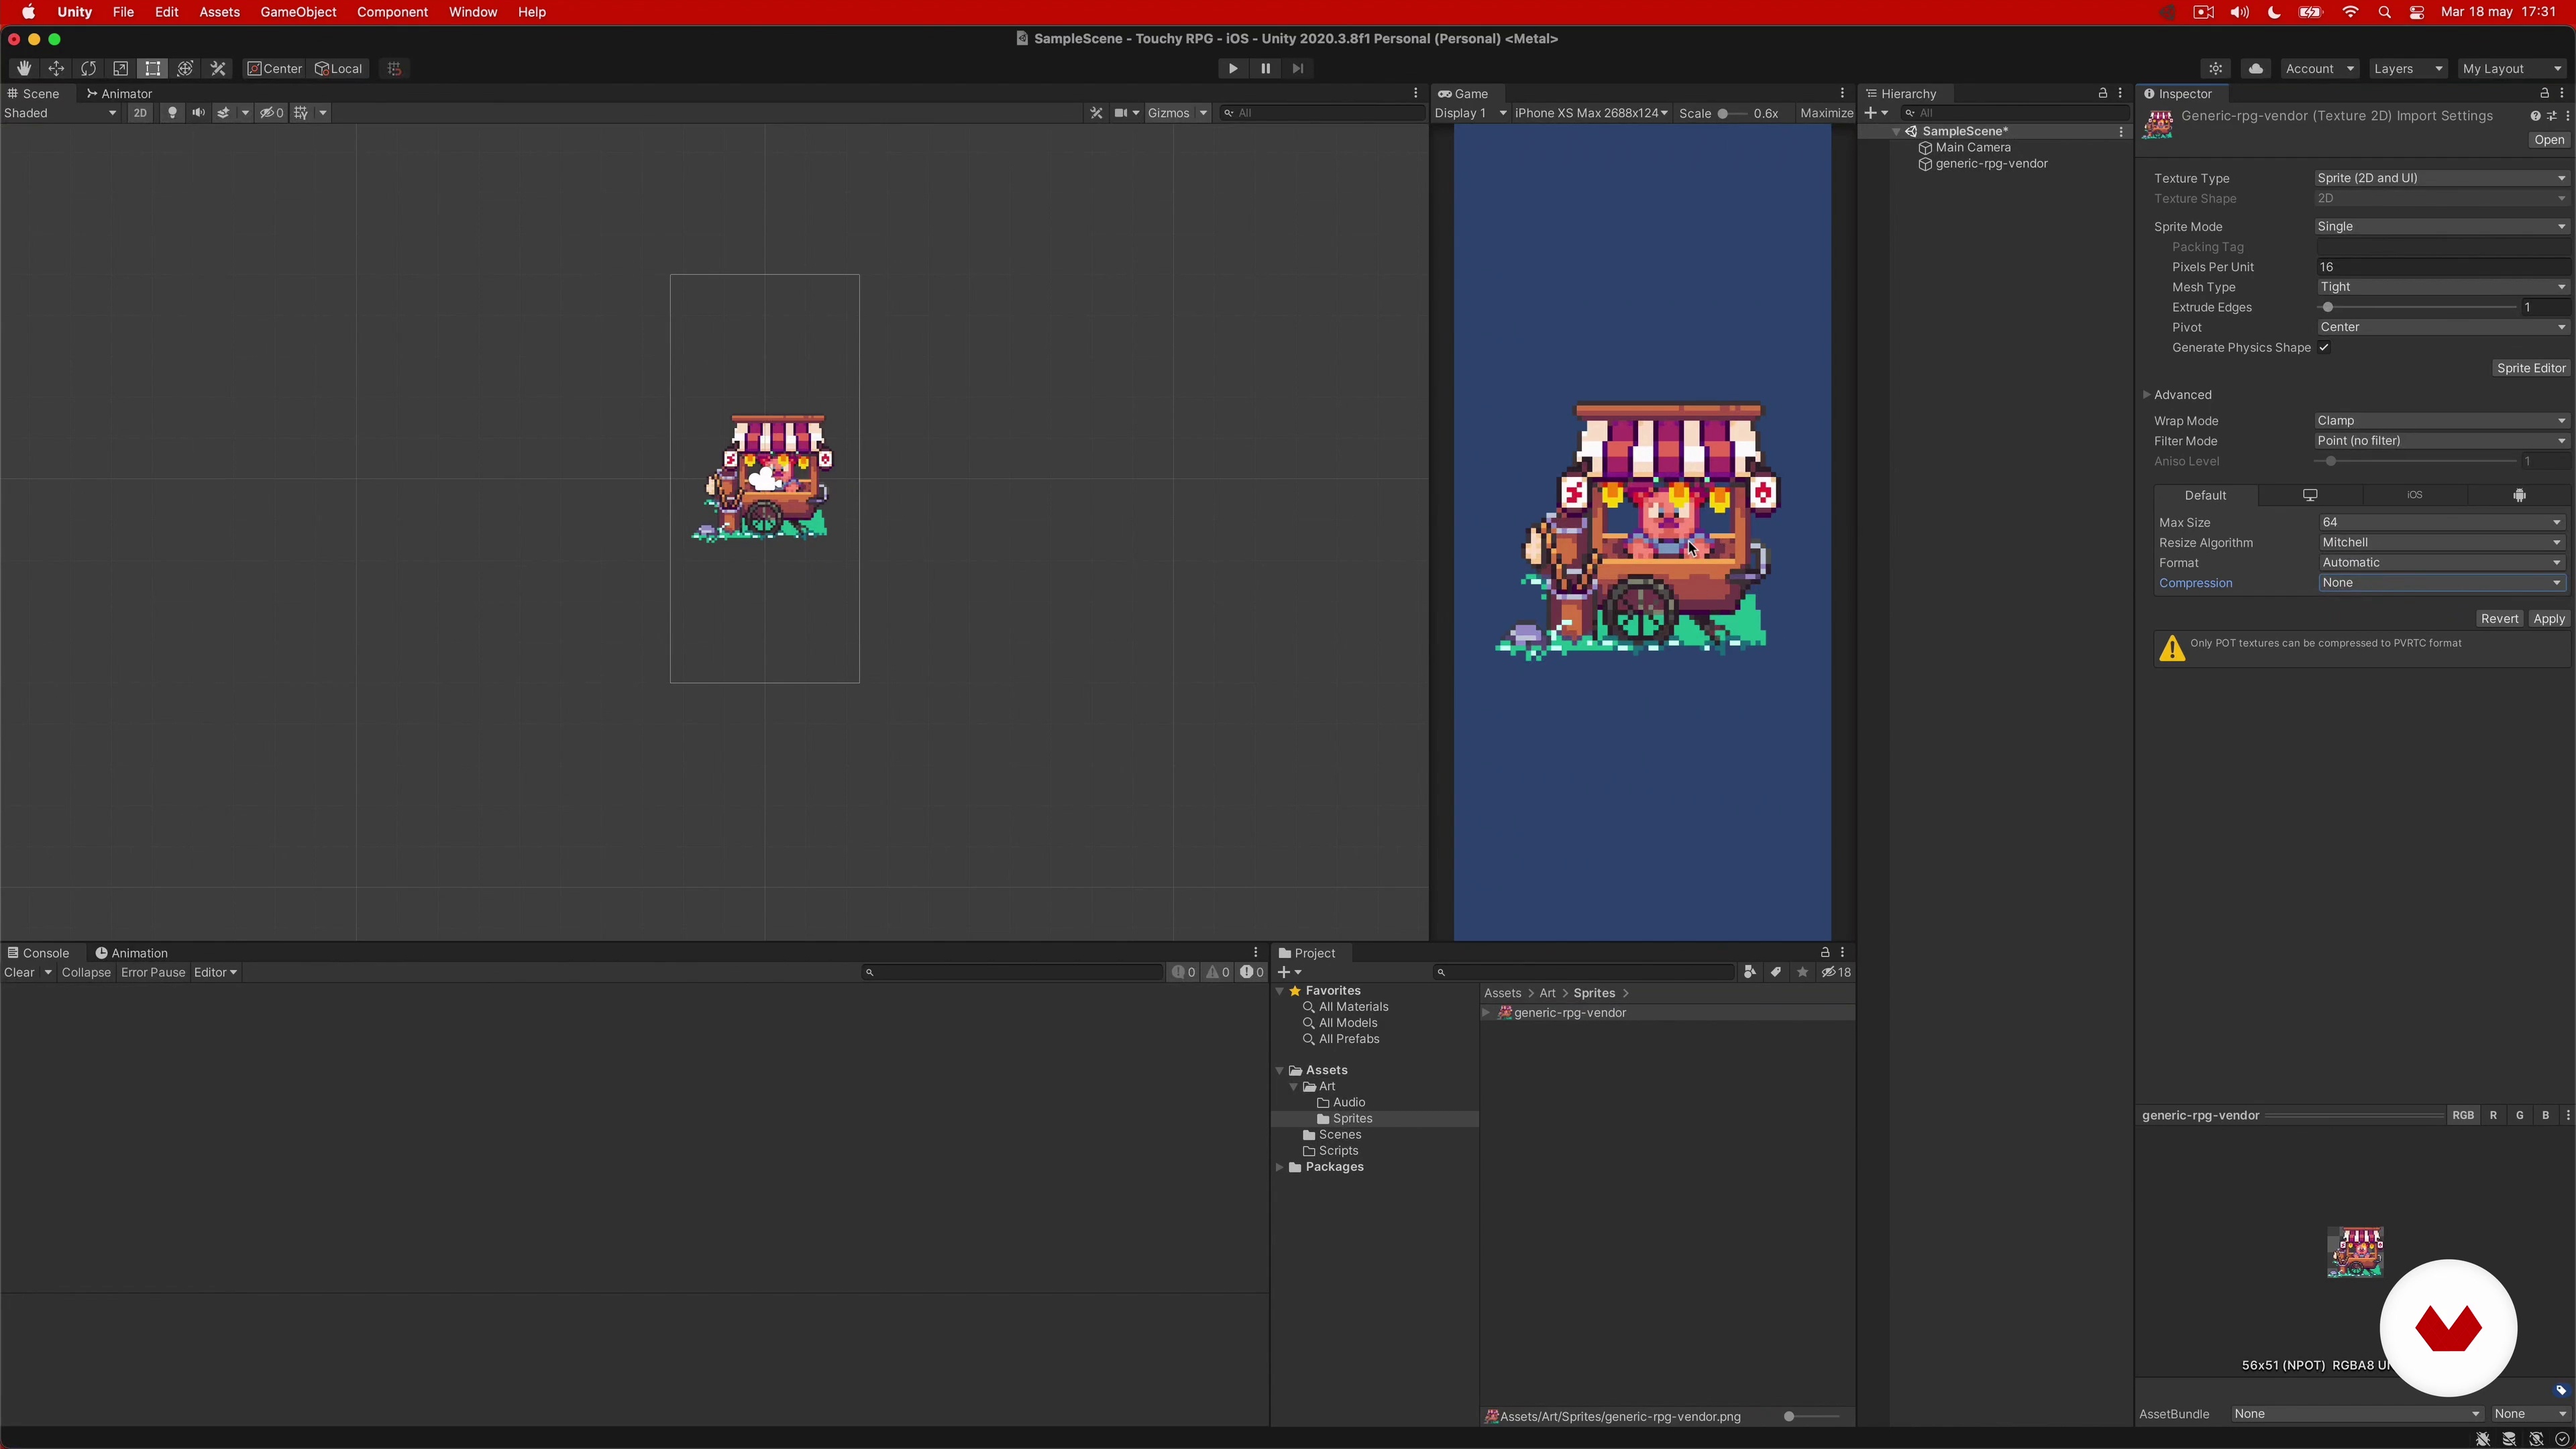Open Unity Collab cloud icon
2576x1449 pixels.
[2255, 68]
